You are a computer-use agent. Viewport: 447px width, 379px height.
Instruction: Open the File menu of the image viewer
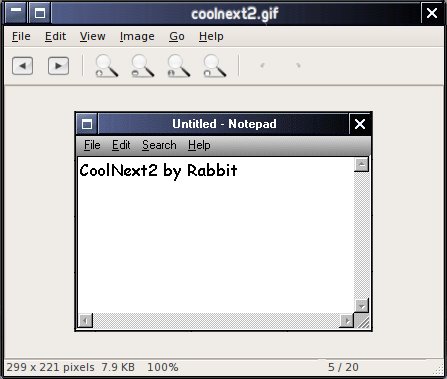(21, 36)
